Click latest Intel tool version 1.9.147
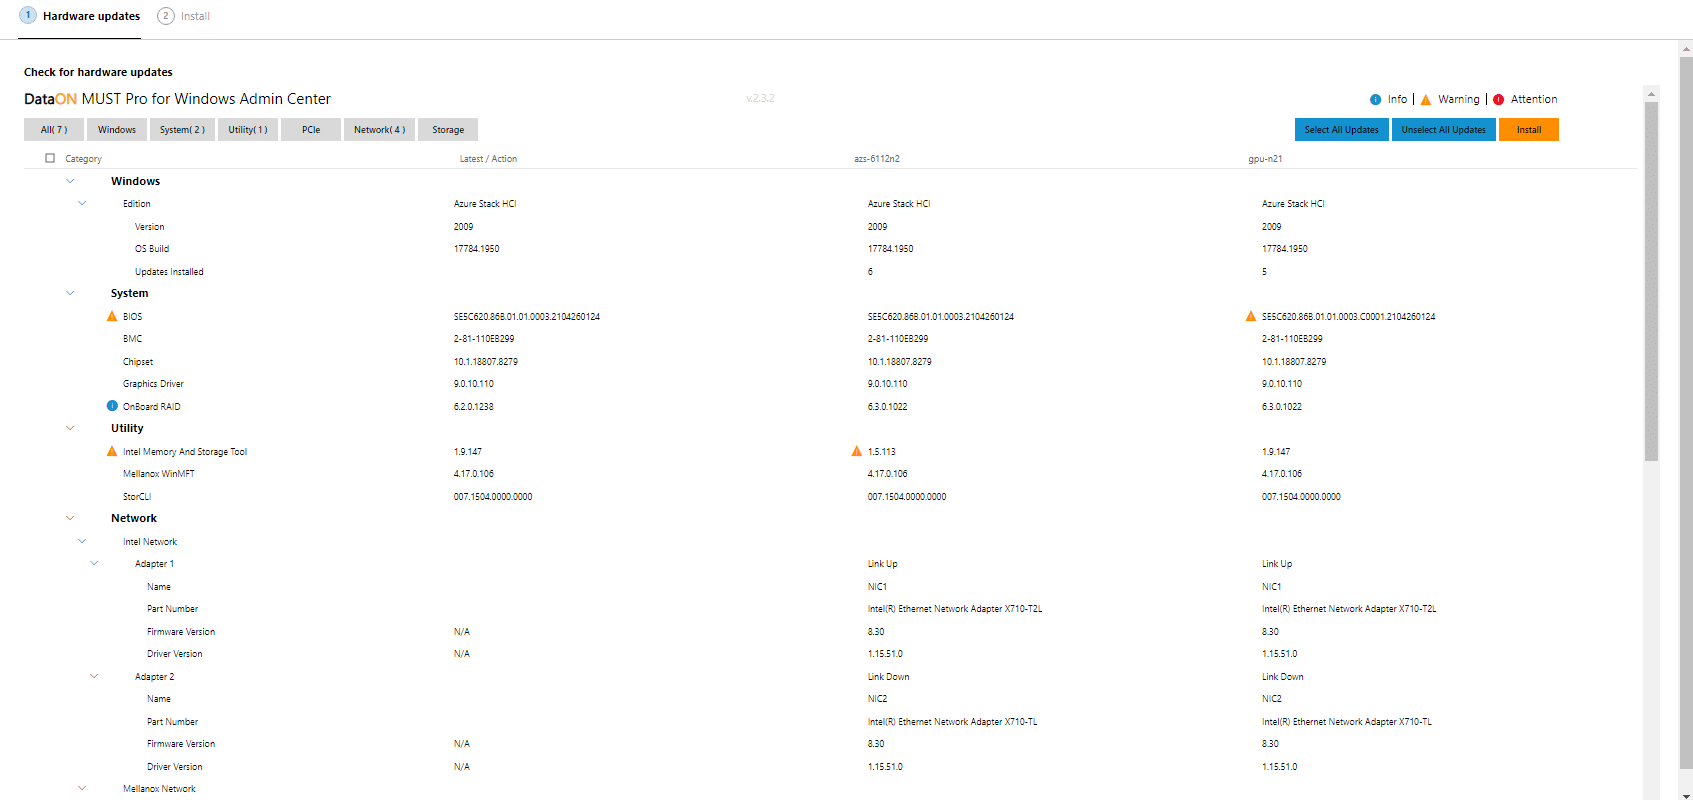The height and width of the screenshot is (800, 1693). pos(468,452)
